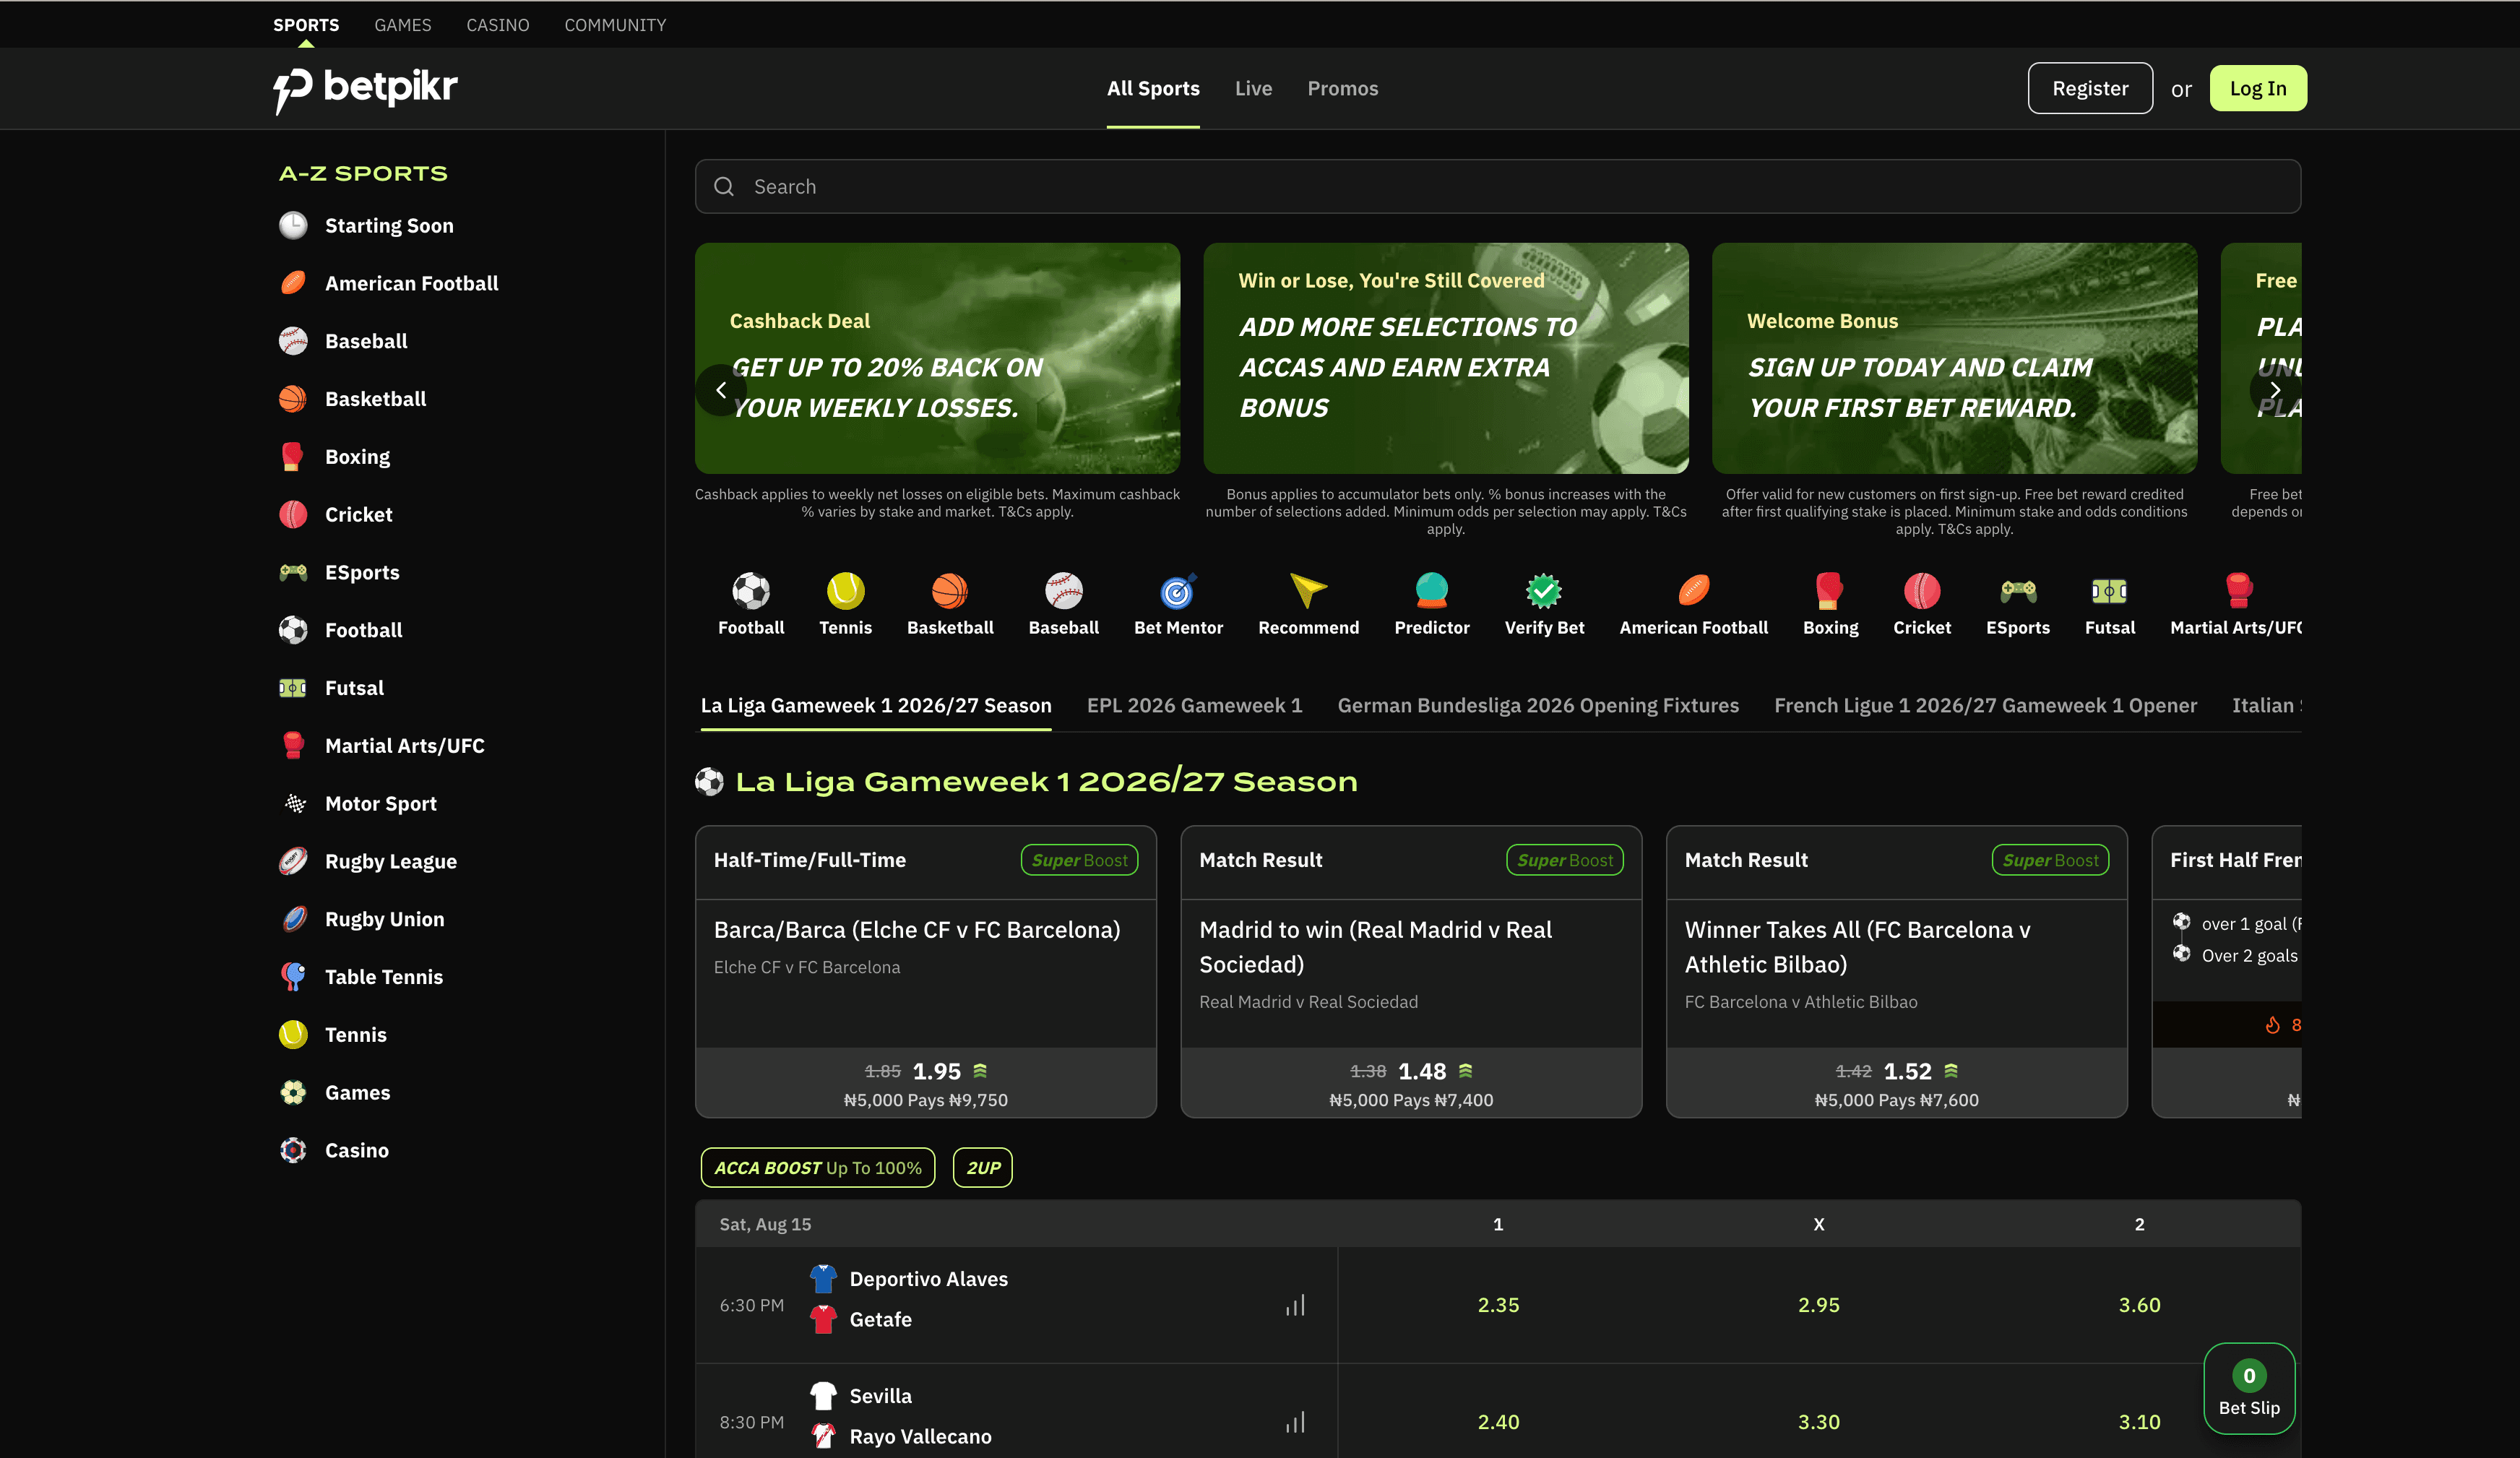
Task: Select Basketball in sports icon strip
Action: 950,605
